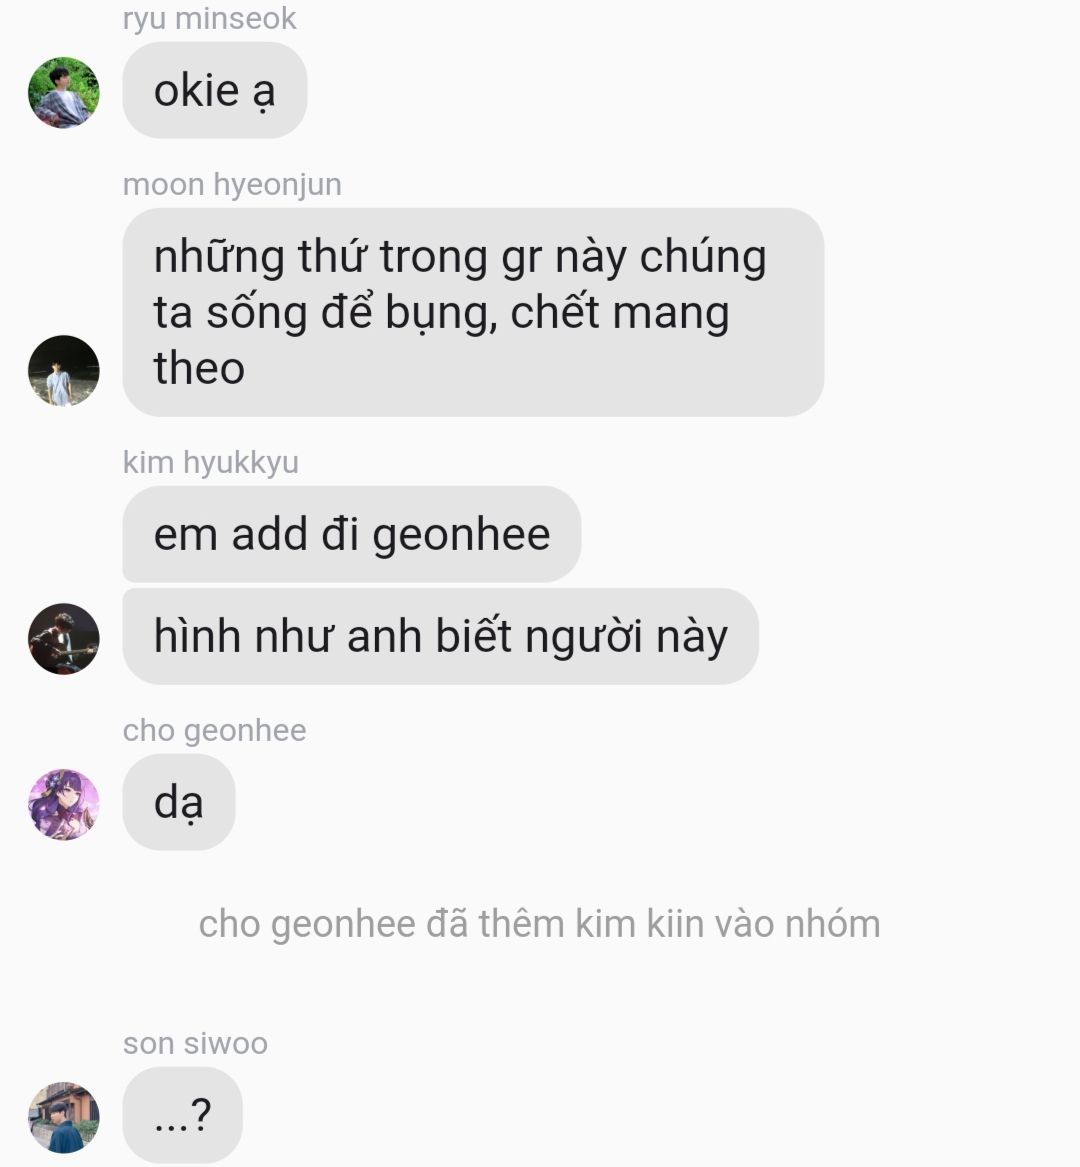Tap "kim kiin" in the group notice

[639, 924]
